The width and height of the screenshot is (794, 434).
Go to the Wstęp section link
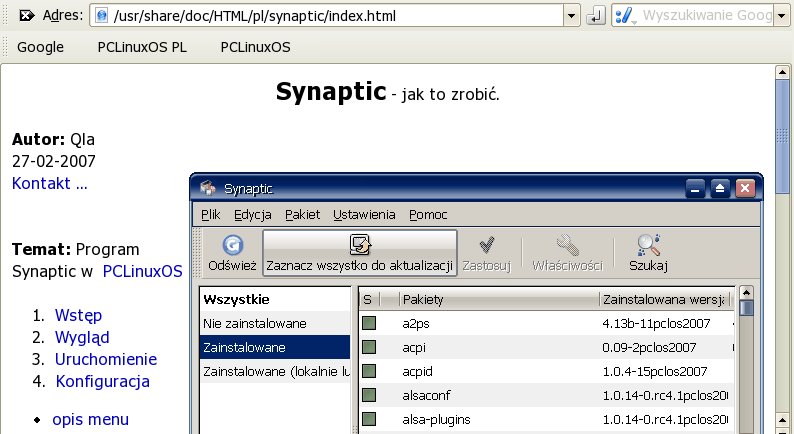(x=78, y=315)
